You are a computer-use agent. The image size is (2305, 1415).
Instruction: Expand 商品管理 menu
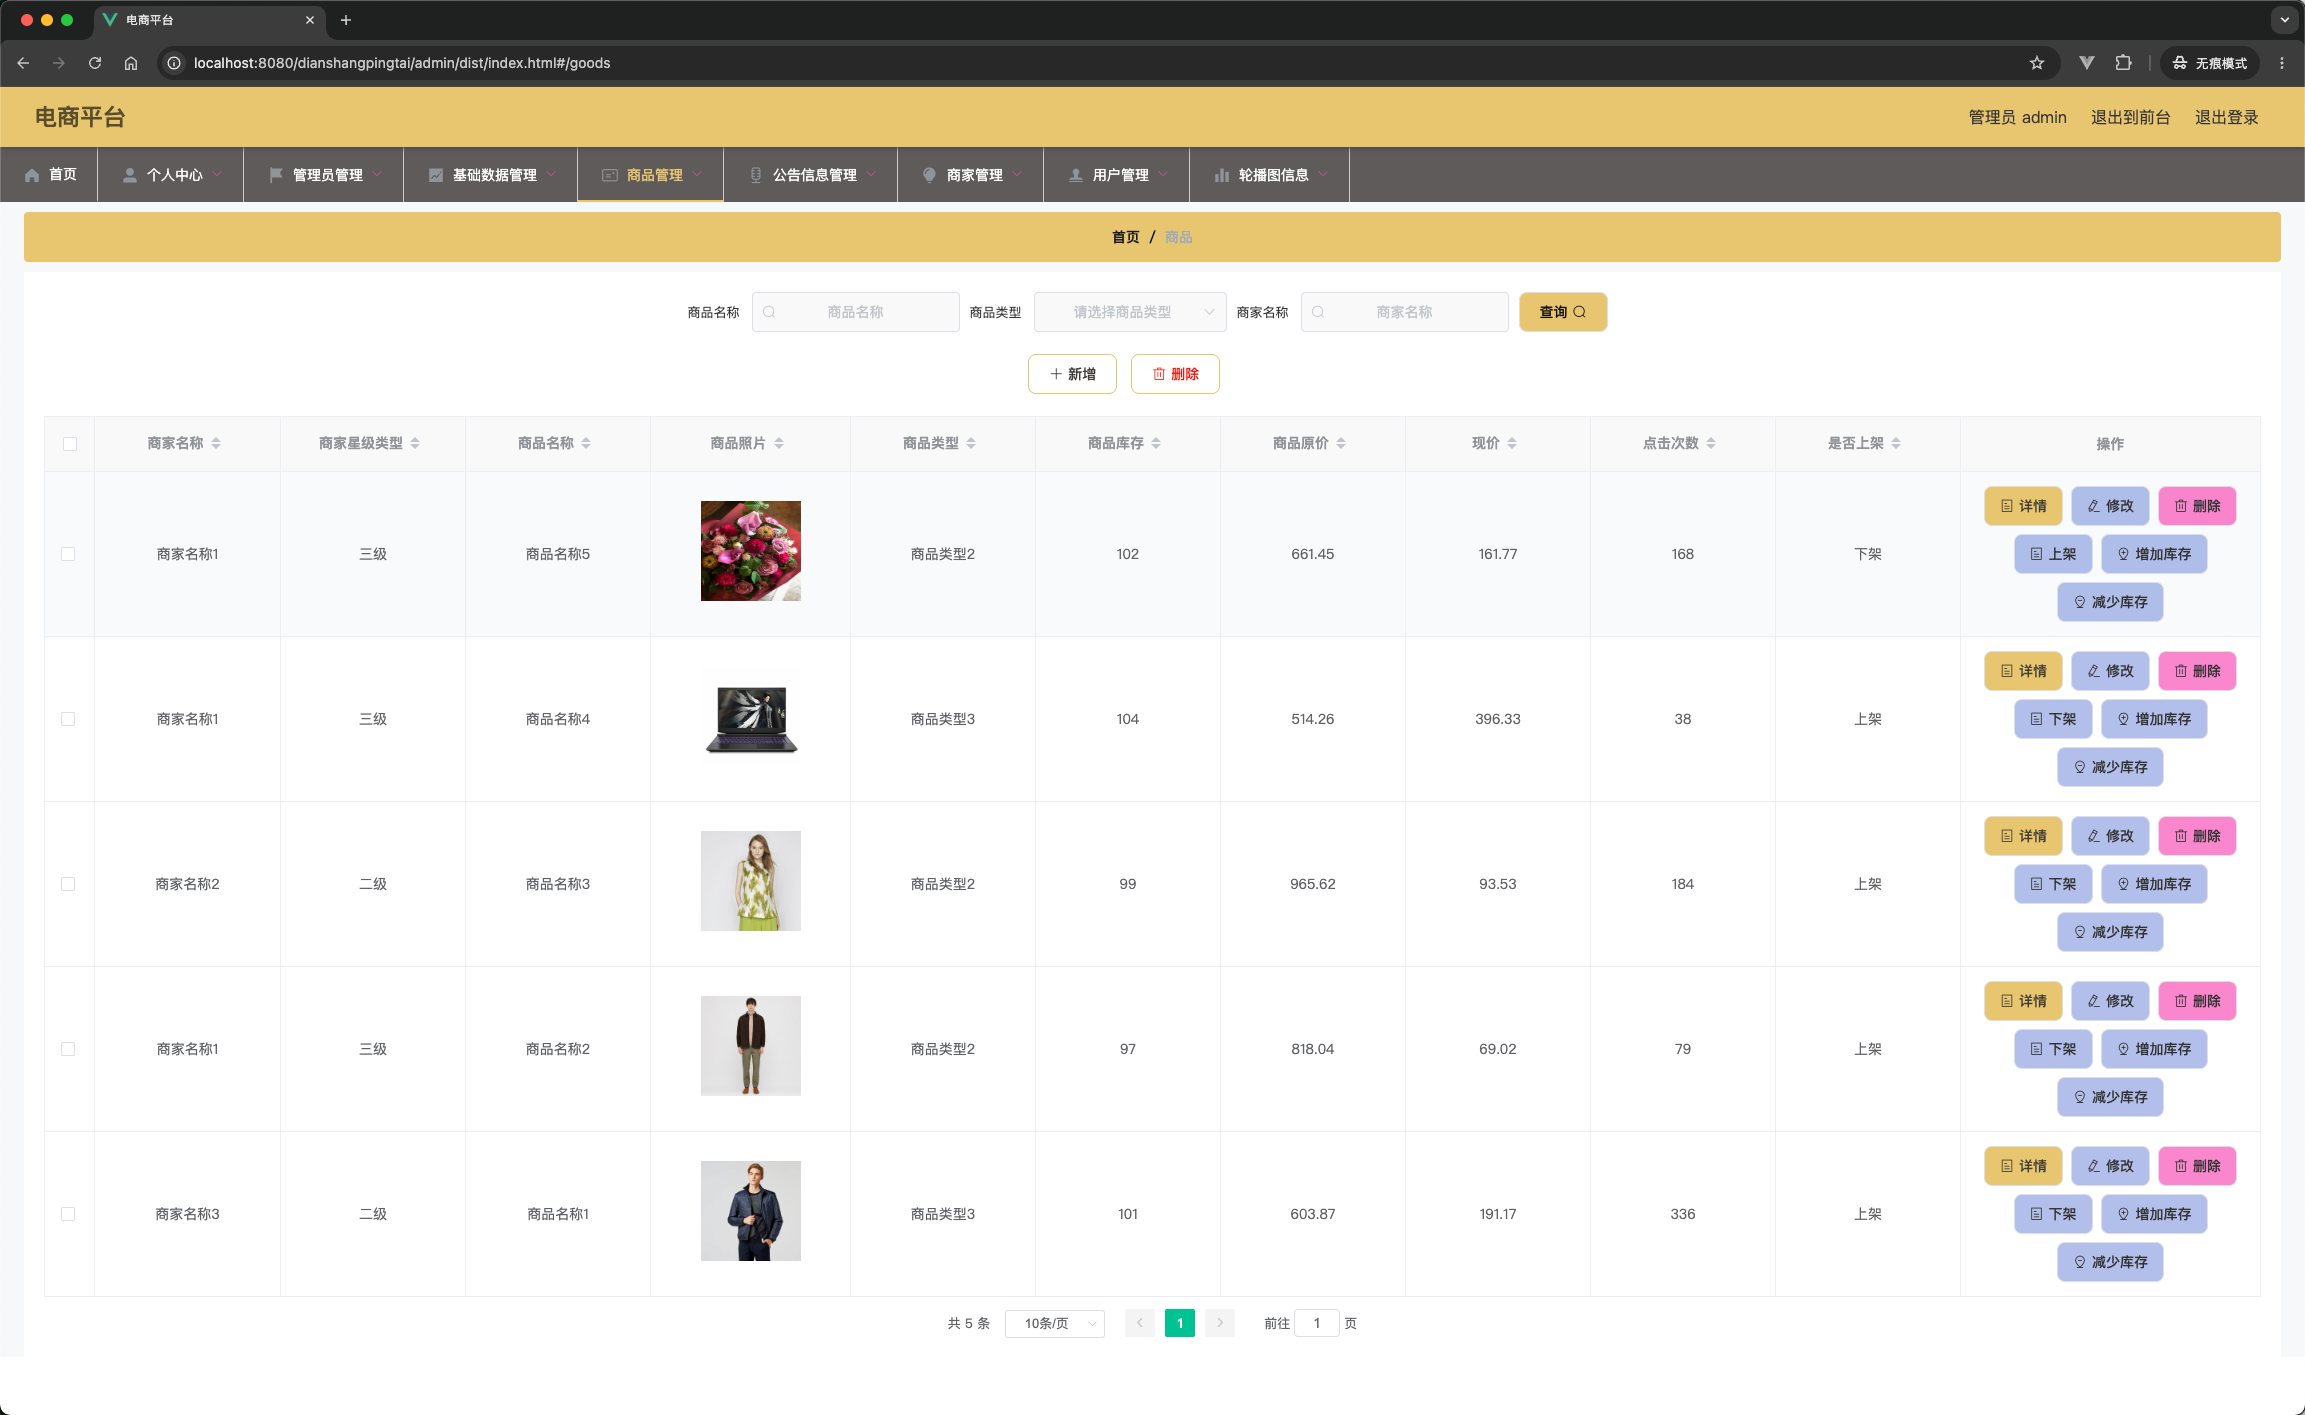pyautogui.click(x=651, y=175)
